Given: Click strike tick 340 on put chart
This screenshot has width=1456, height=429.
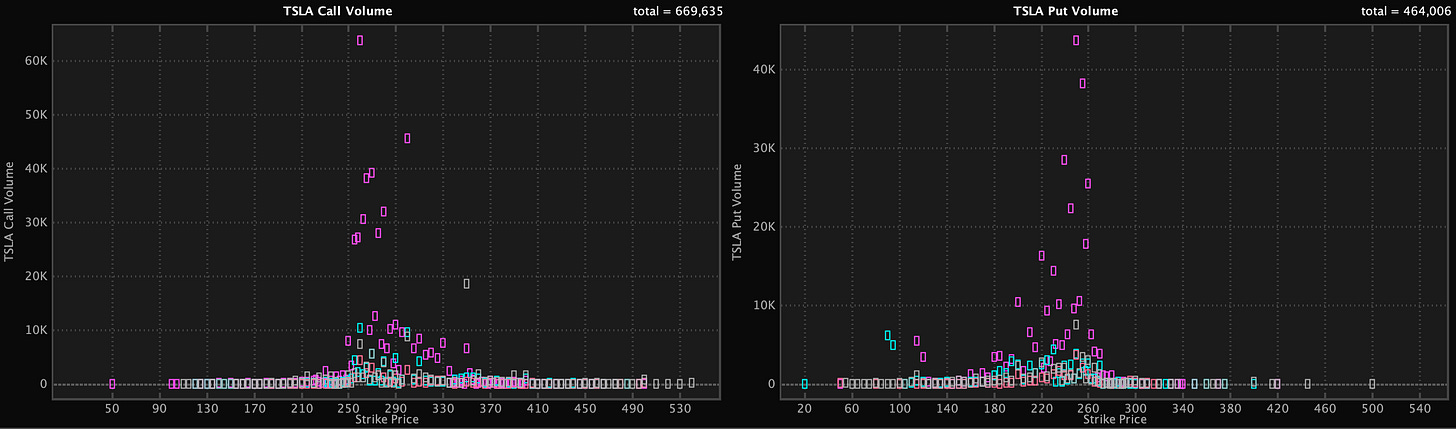Looking at the screenshot, I should click(x=1183, y=409).
